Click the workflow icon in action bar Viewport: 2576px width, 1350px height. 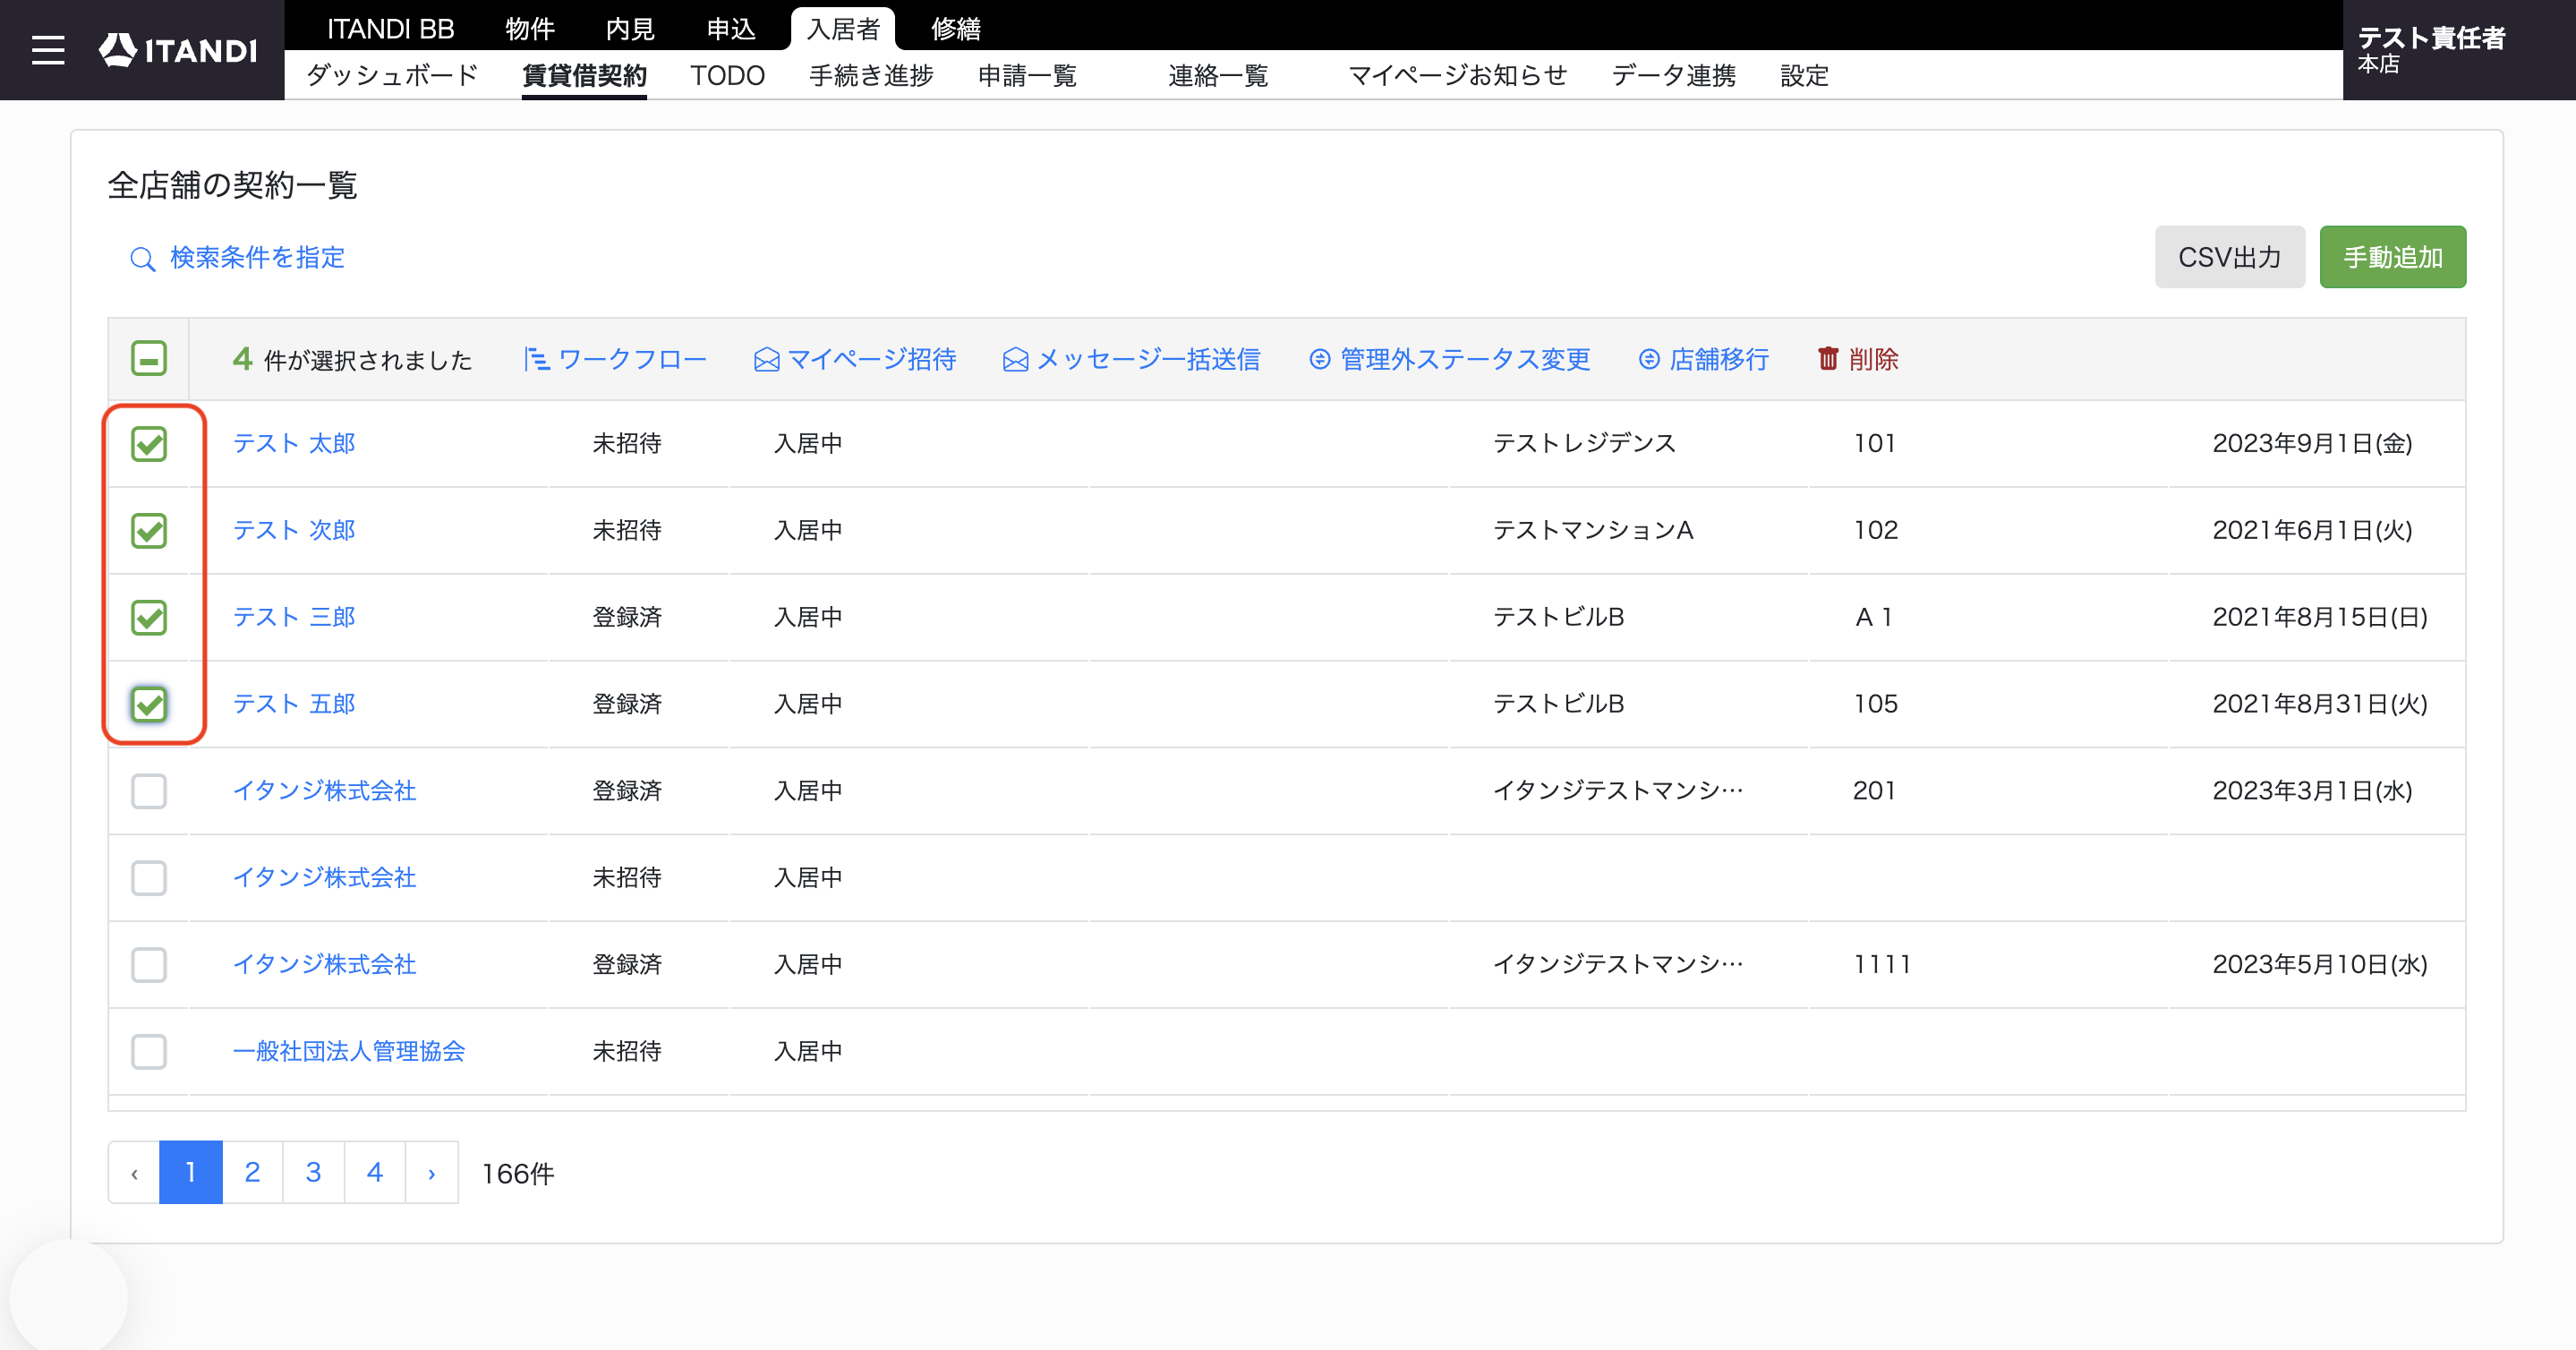(536, 359)
